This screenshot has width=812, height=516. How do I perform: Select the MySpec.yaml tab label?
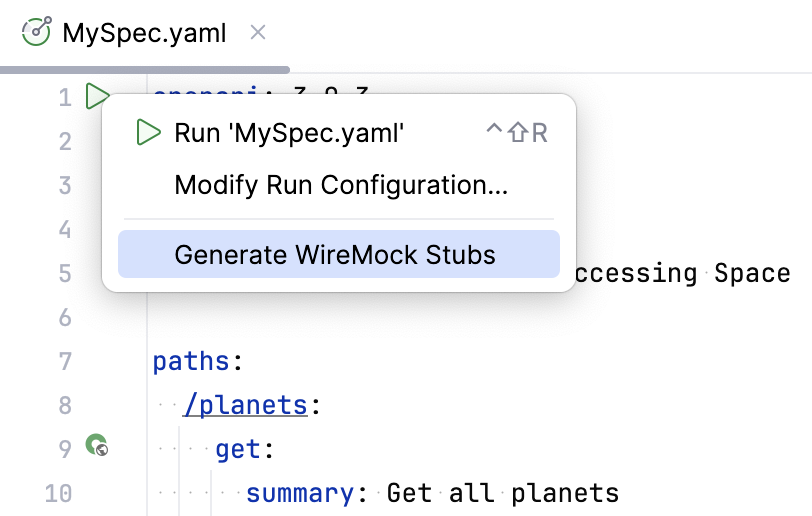click(x=144, y=33)
